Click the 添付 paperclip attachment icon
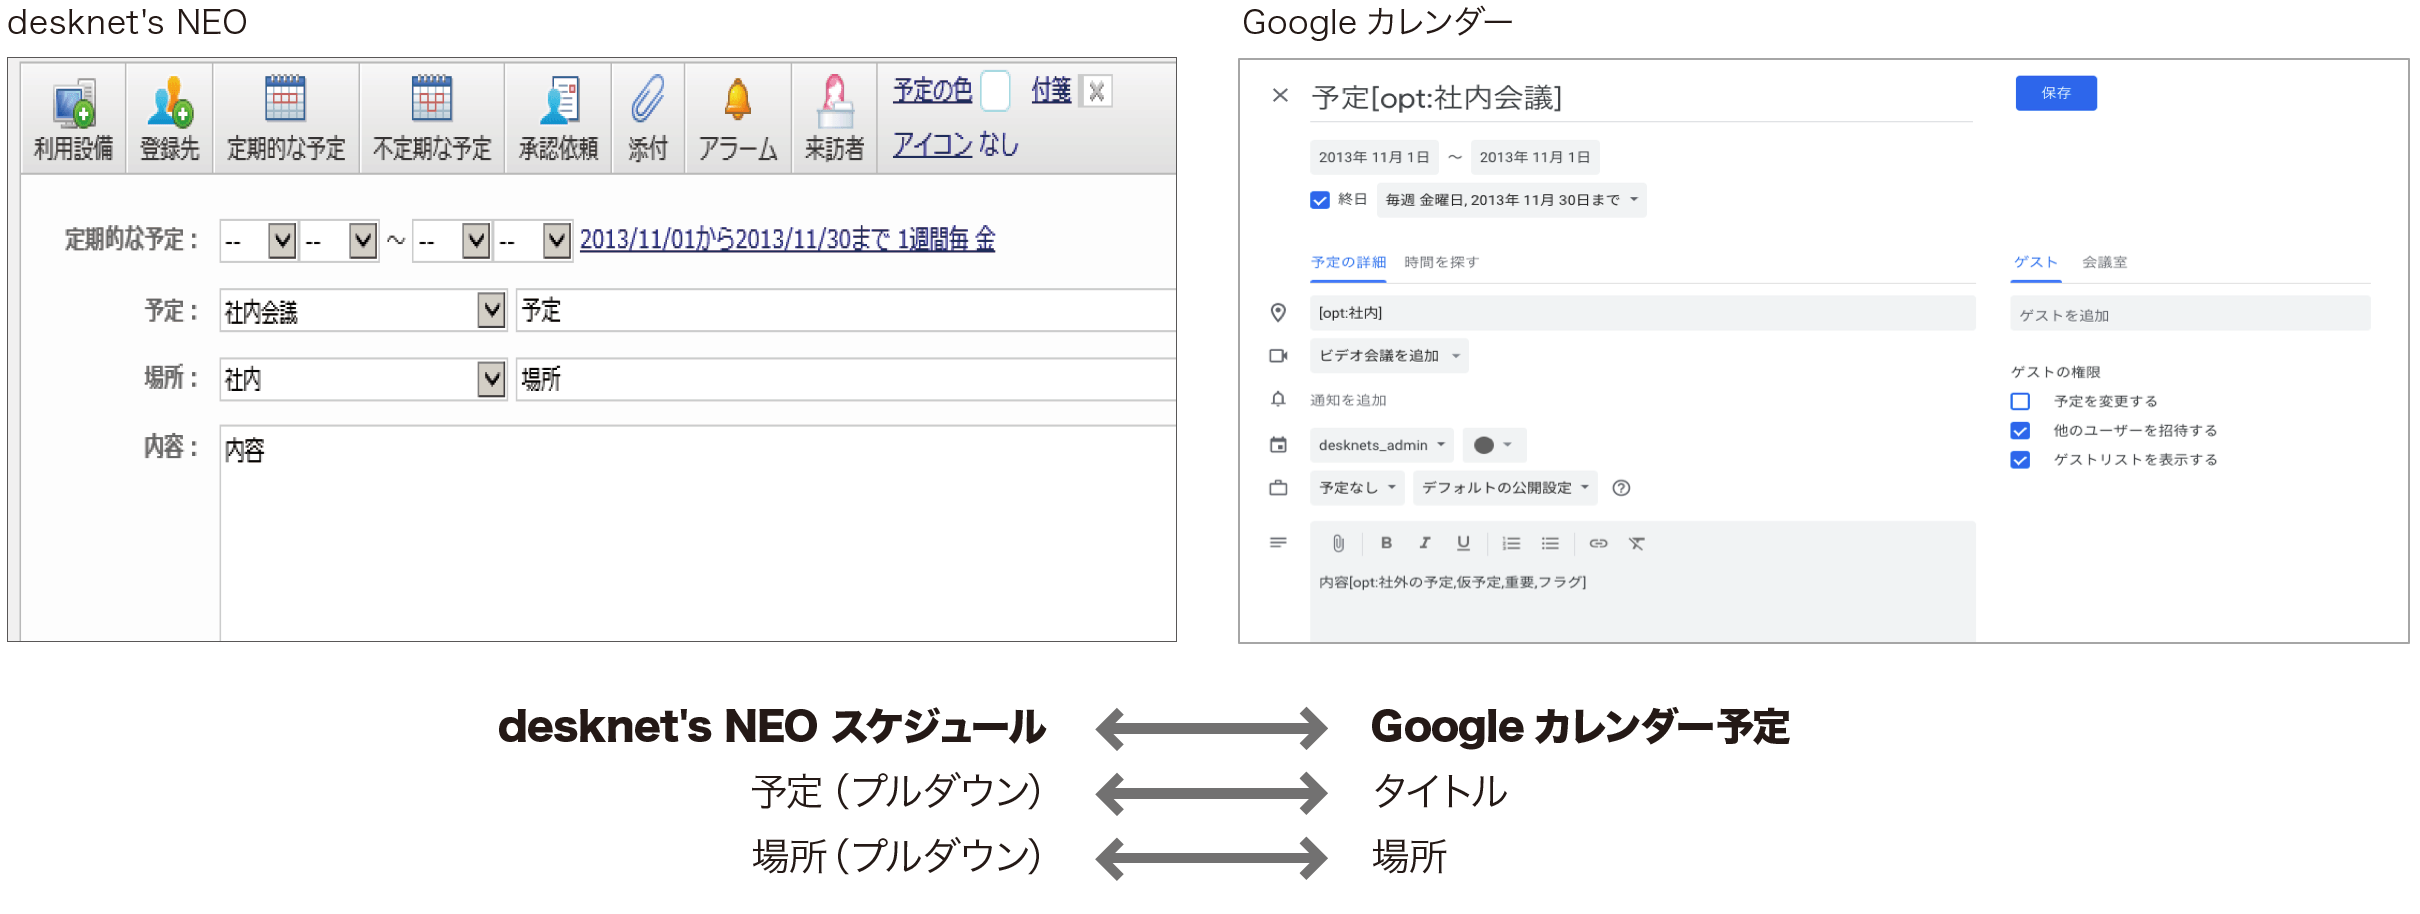This screenshot has height=914, width=2420. 647,100
